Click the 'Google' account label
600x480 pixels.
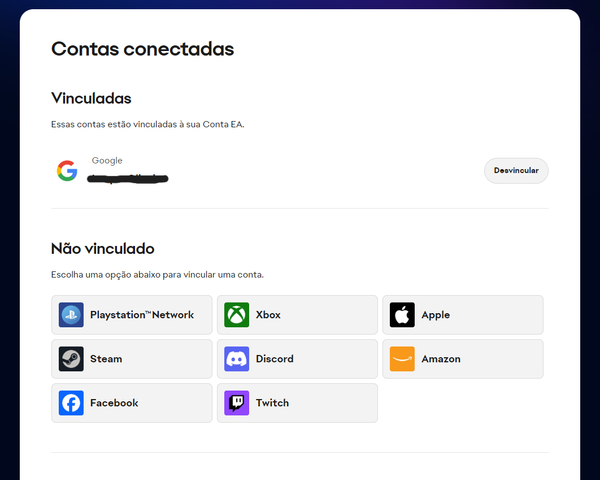(x=107, y=160)
